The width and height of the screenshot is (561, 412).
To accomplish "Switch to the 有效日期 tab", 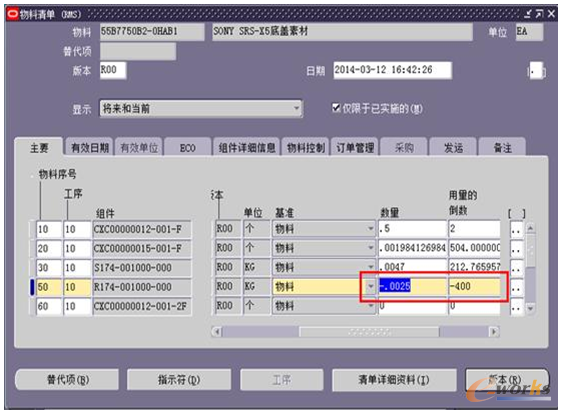I will coord(89,147).
